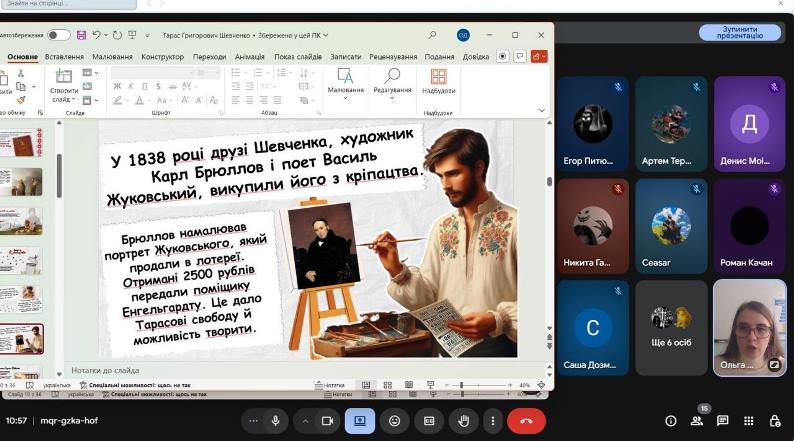Switch to the Анімація tab

point(250,57)
